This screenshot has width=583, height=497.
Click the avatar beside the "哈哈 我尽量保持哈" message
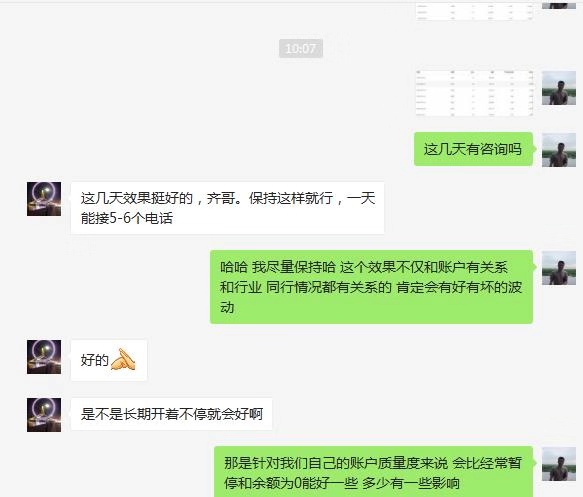pos(559,268)
